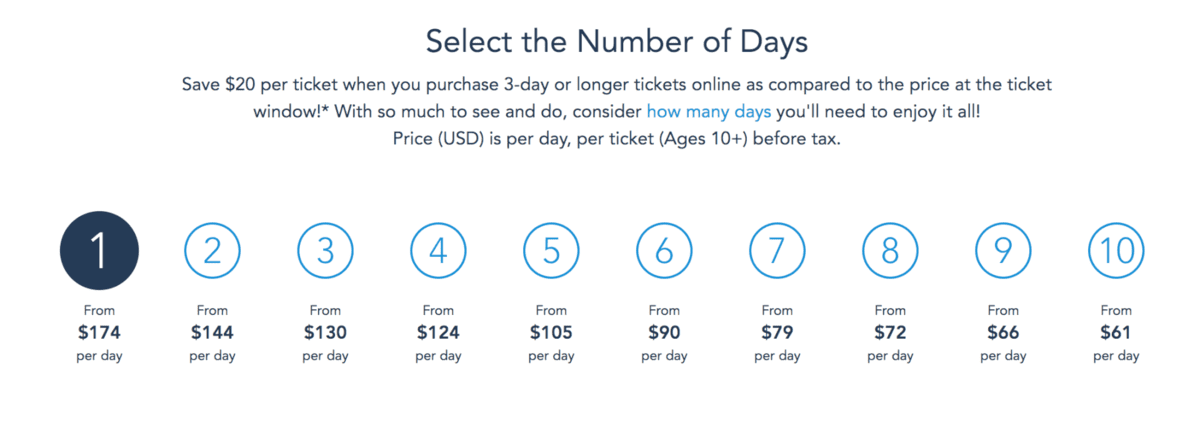This screenshot has width=1200, height=438.
Task: Click the $144 per day price
Action: point(212,332)
